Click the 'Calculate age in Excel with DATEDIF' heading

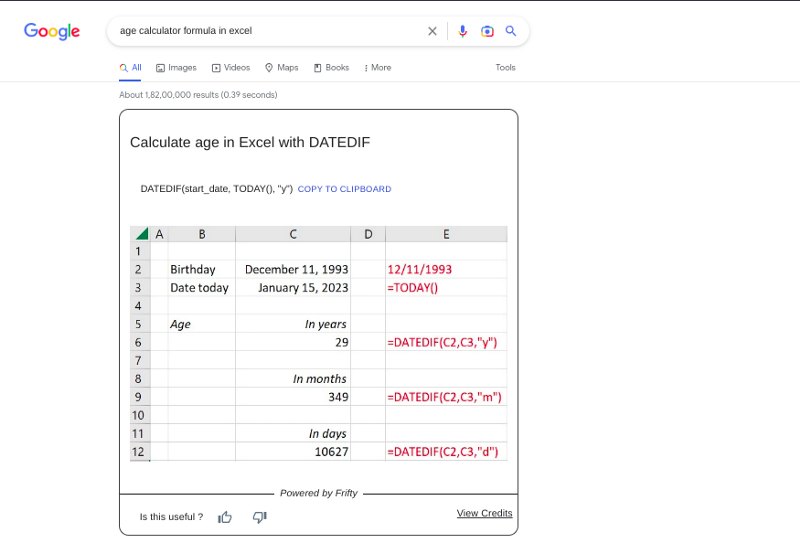(x=250, y=142)
